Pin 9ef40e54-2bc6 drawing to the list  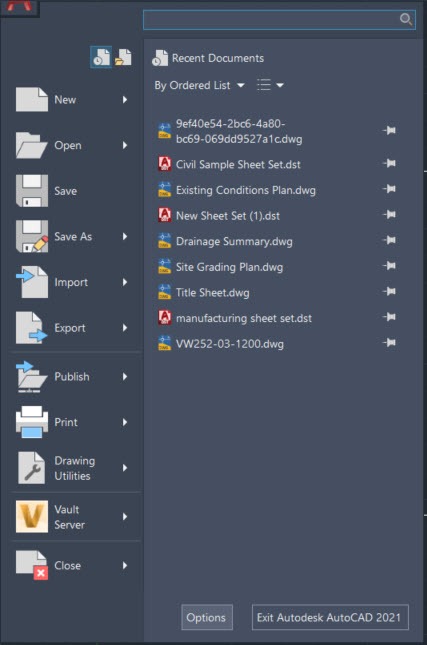point(389,130)
